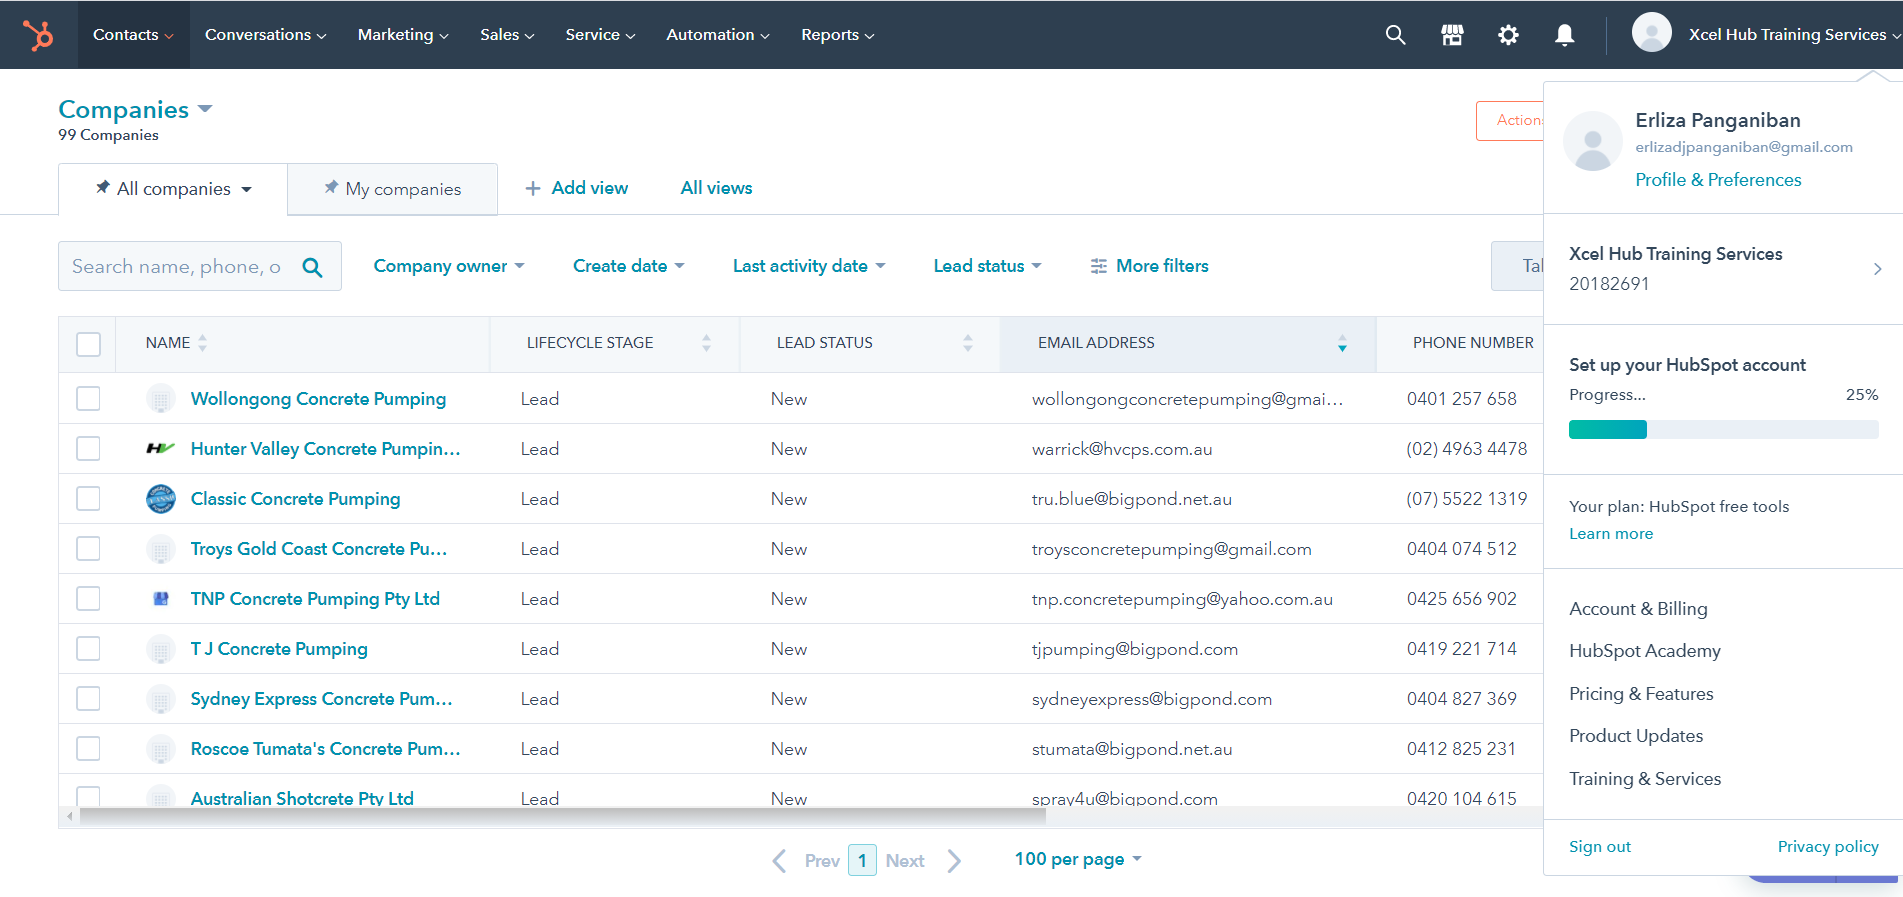
Task: Open Lead status filter dropdown
Action: pyautogui.click(x=987, y=266)
